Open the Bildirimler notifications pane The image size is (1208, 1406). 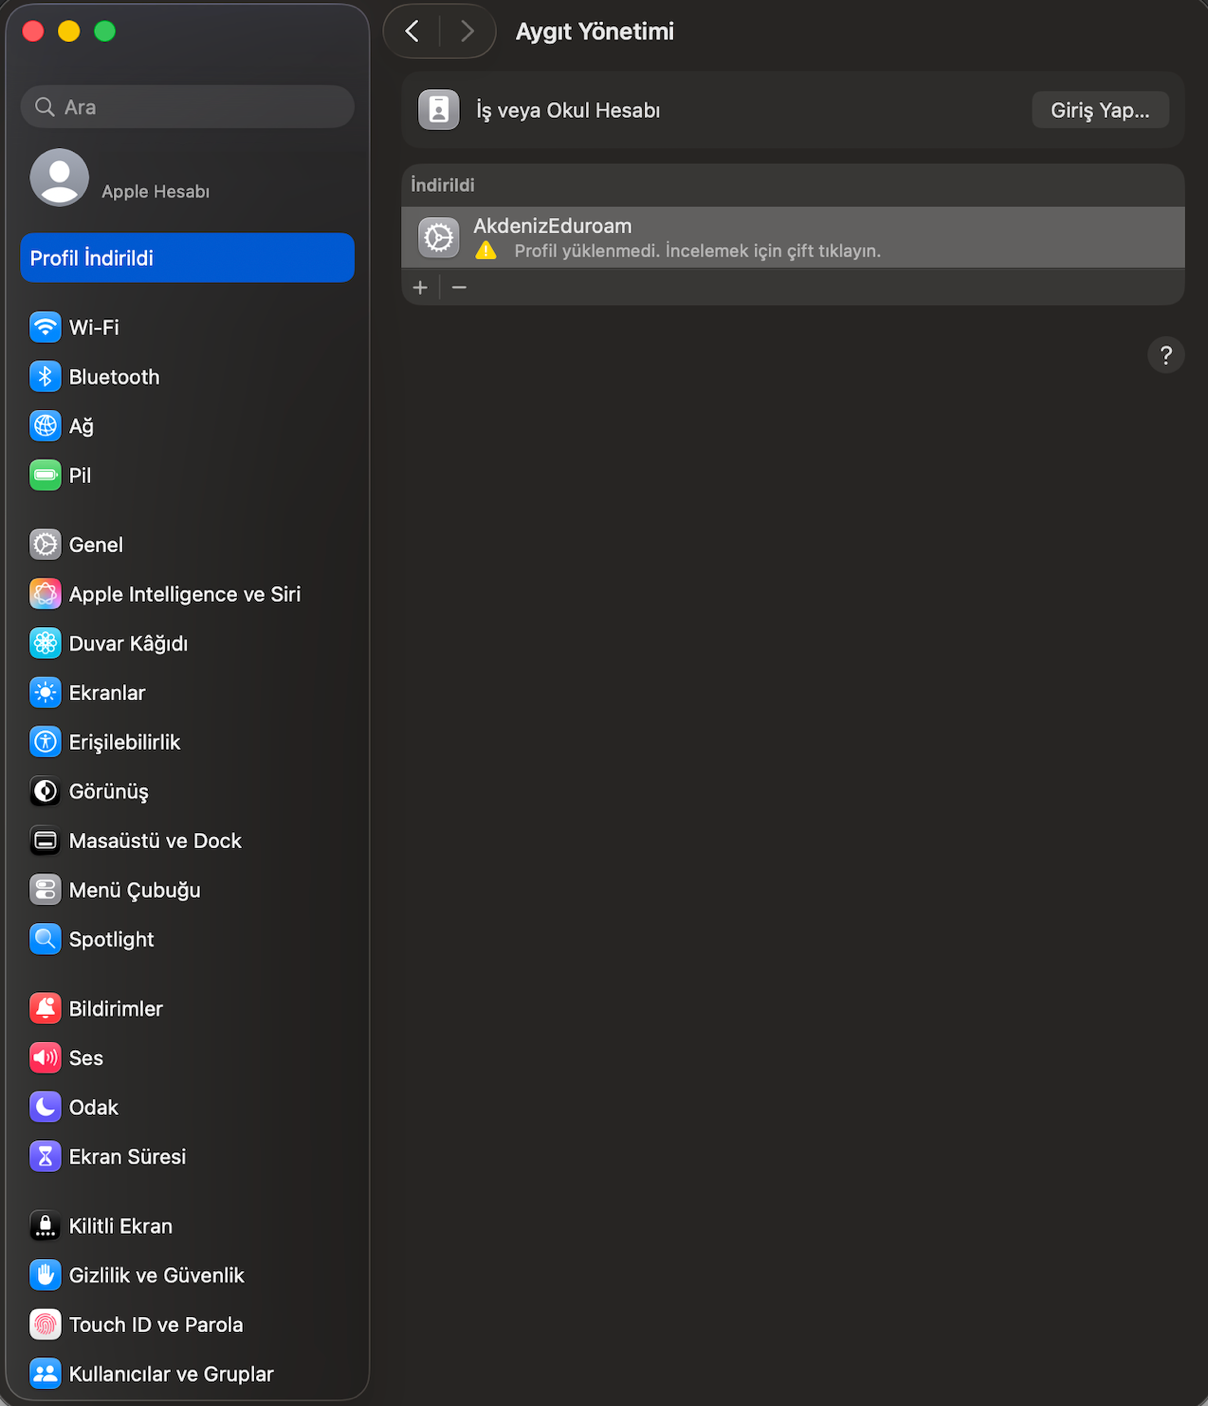click(x=116, y=1008)
